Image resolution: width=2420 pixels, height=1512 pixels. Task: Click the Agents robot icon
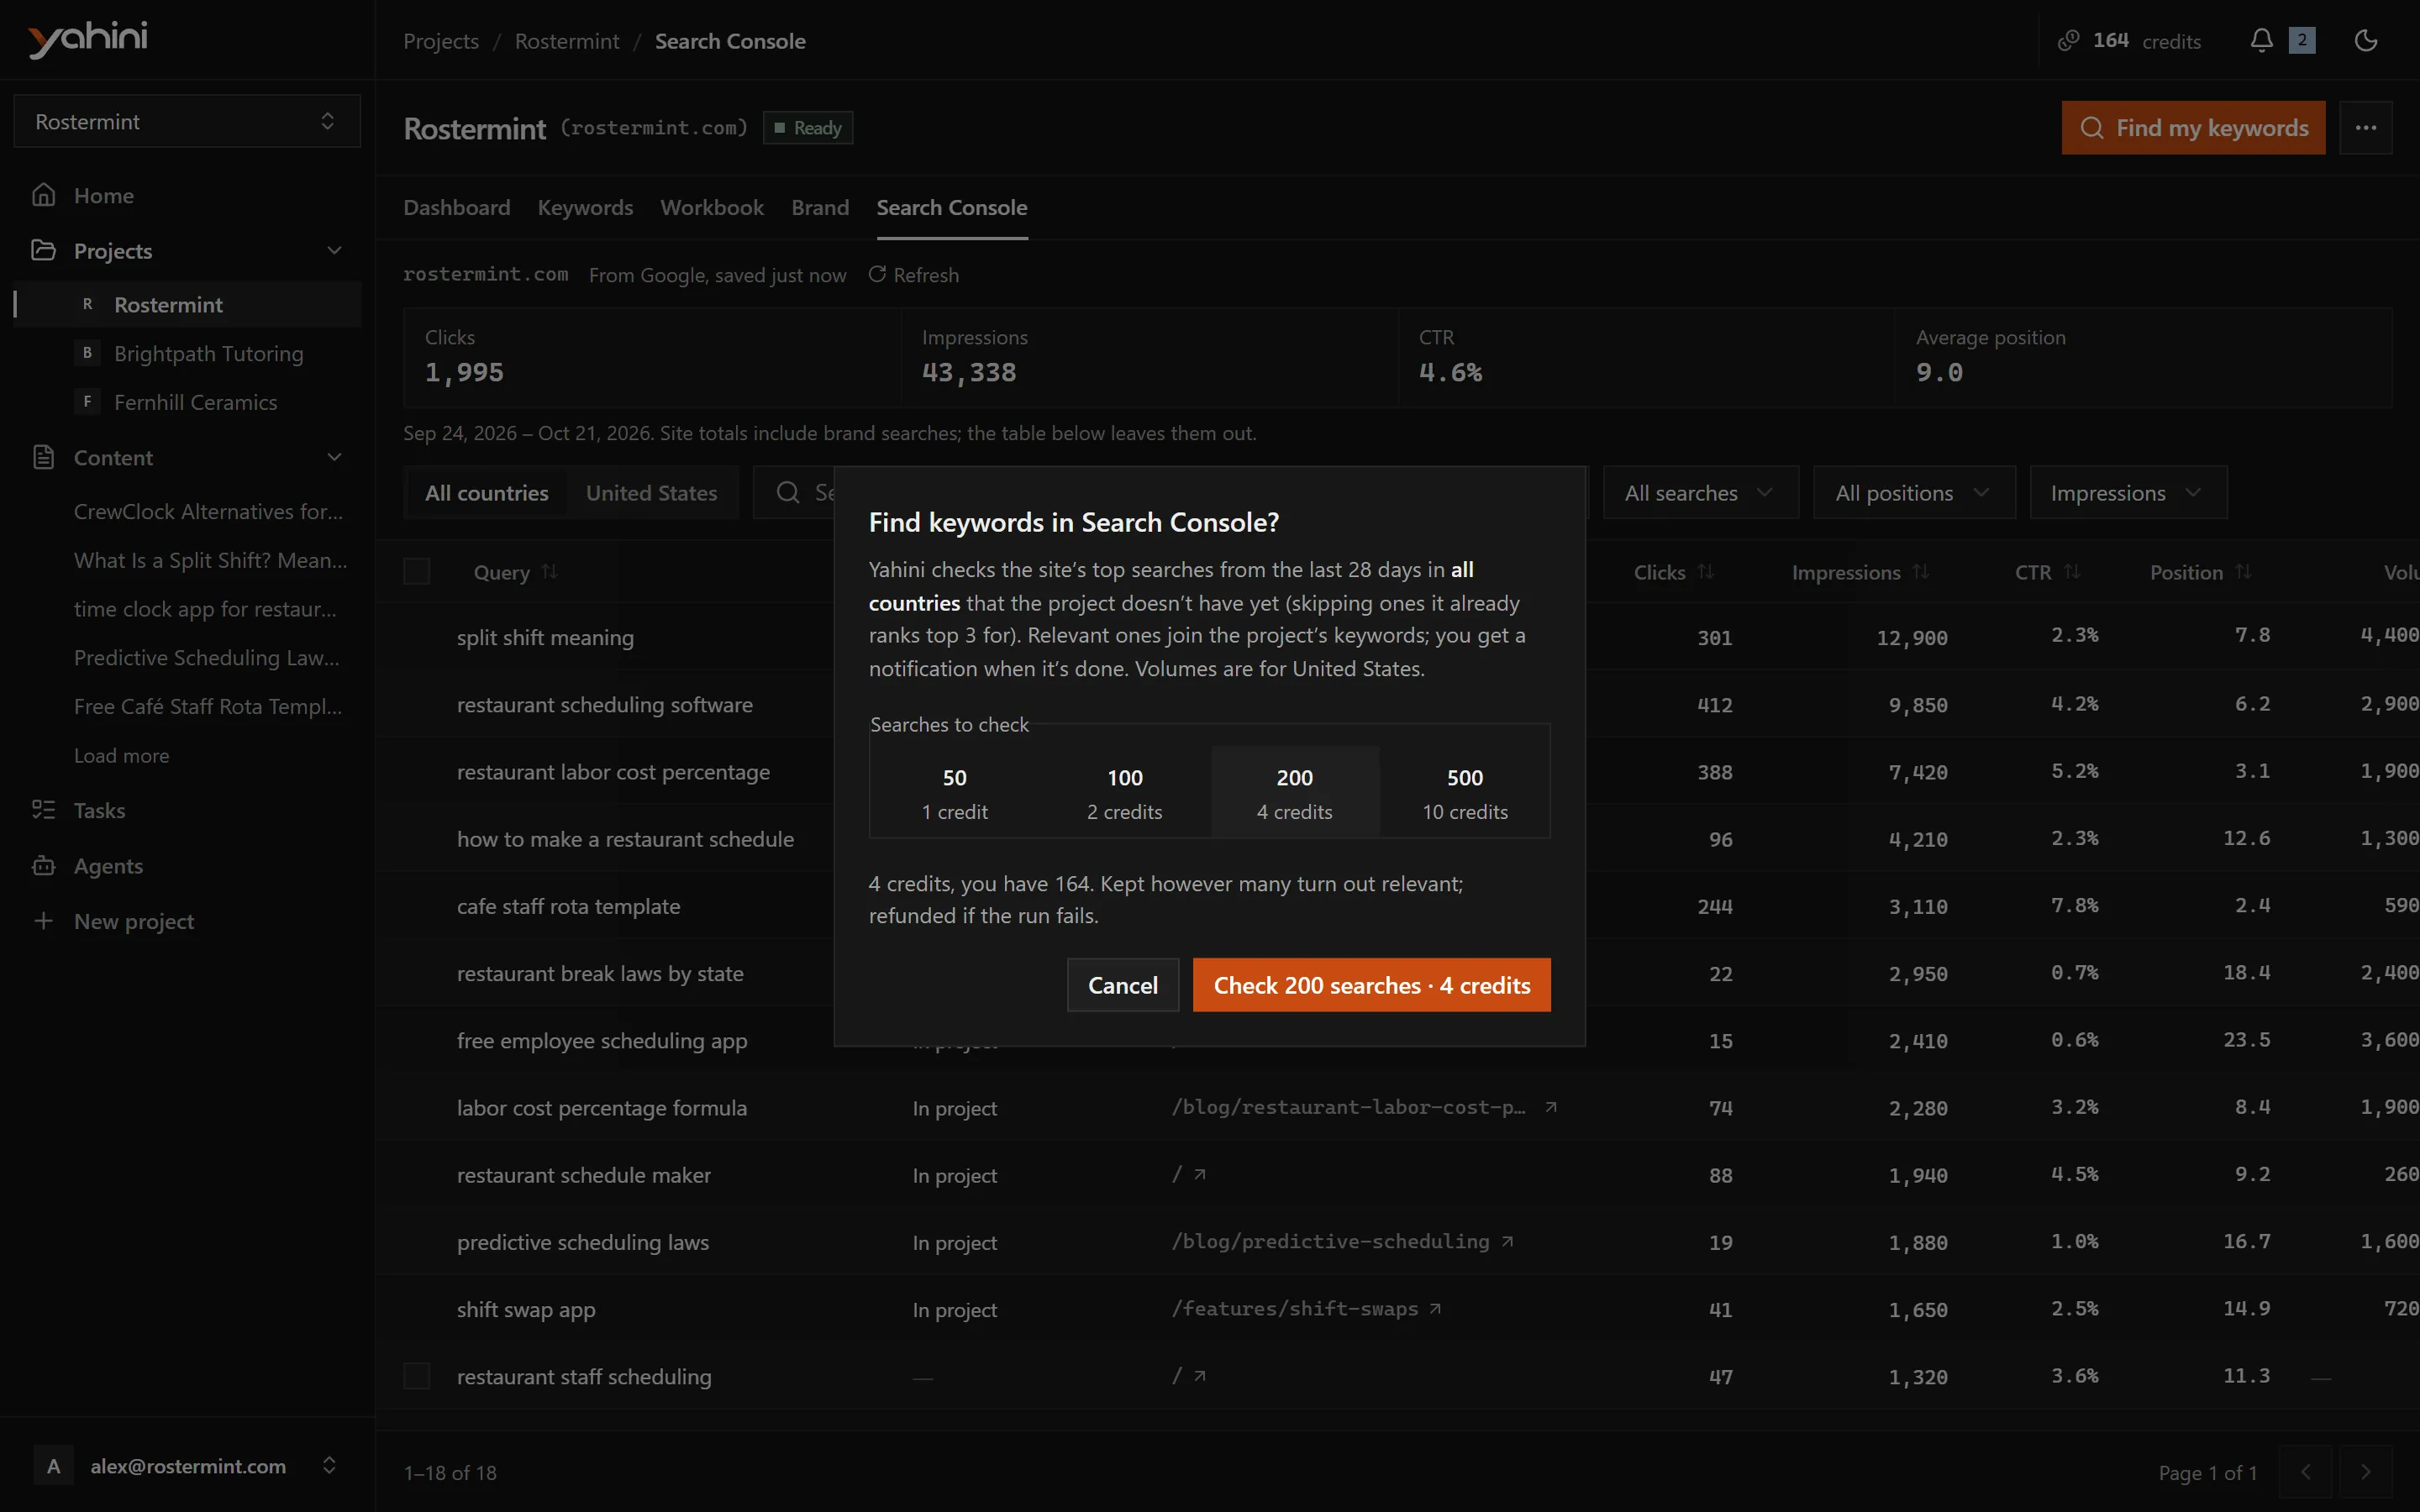click(43, 866)
